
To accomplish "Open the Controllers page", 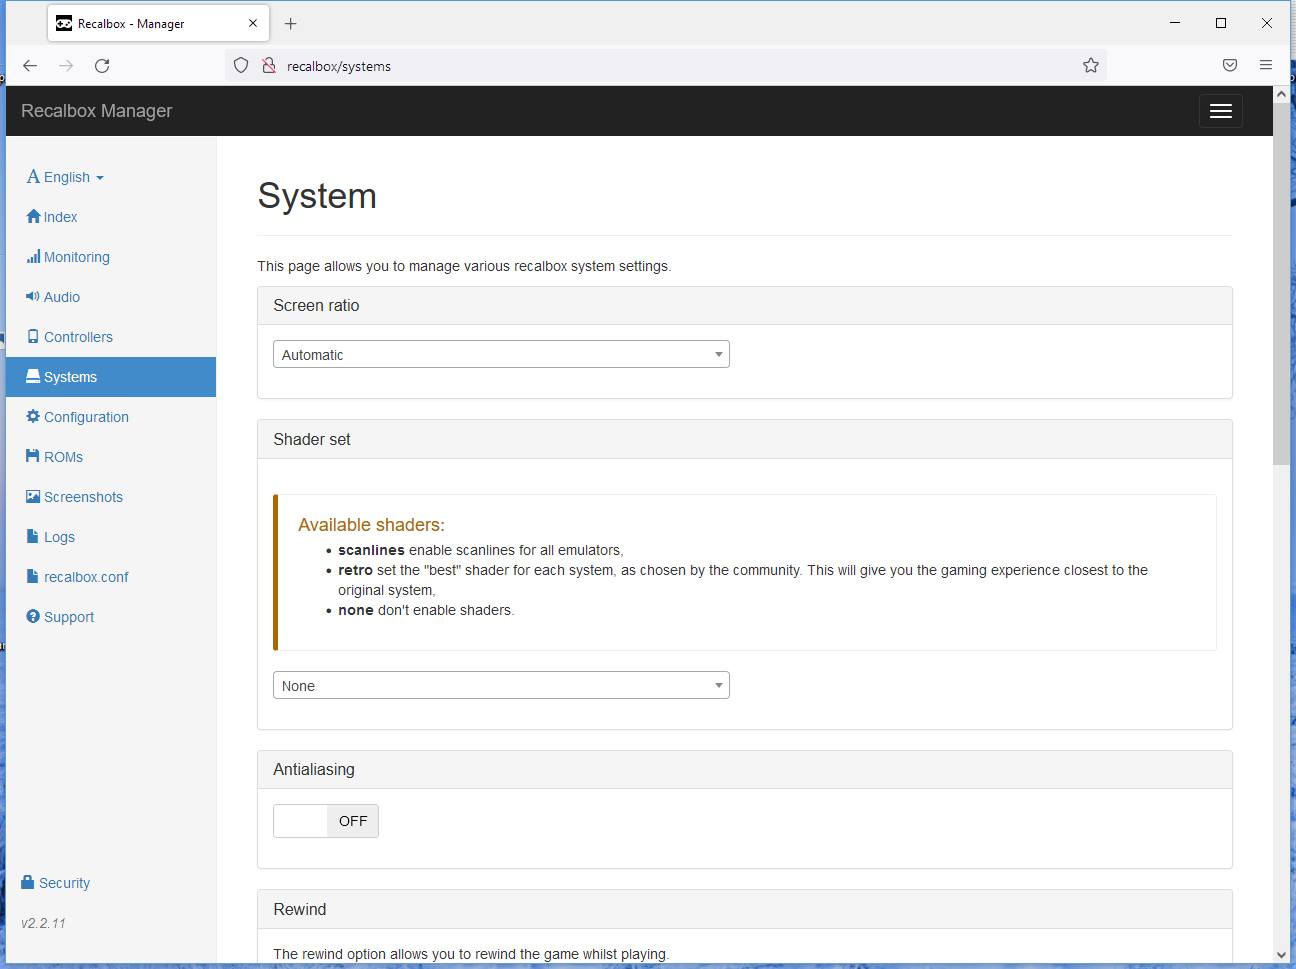I will coord(78,337).
